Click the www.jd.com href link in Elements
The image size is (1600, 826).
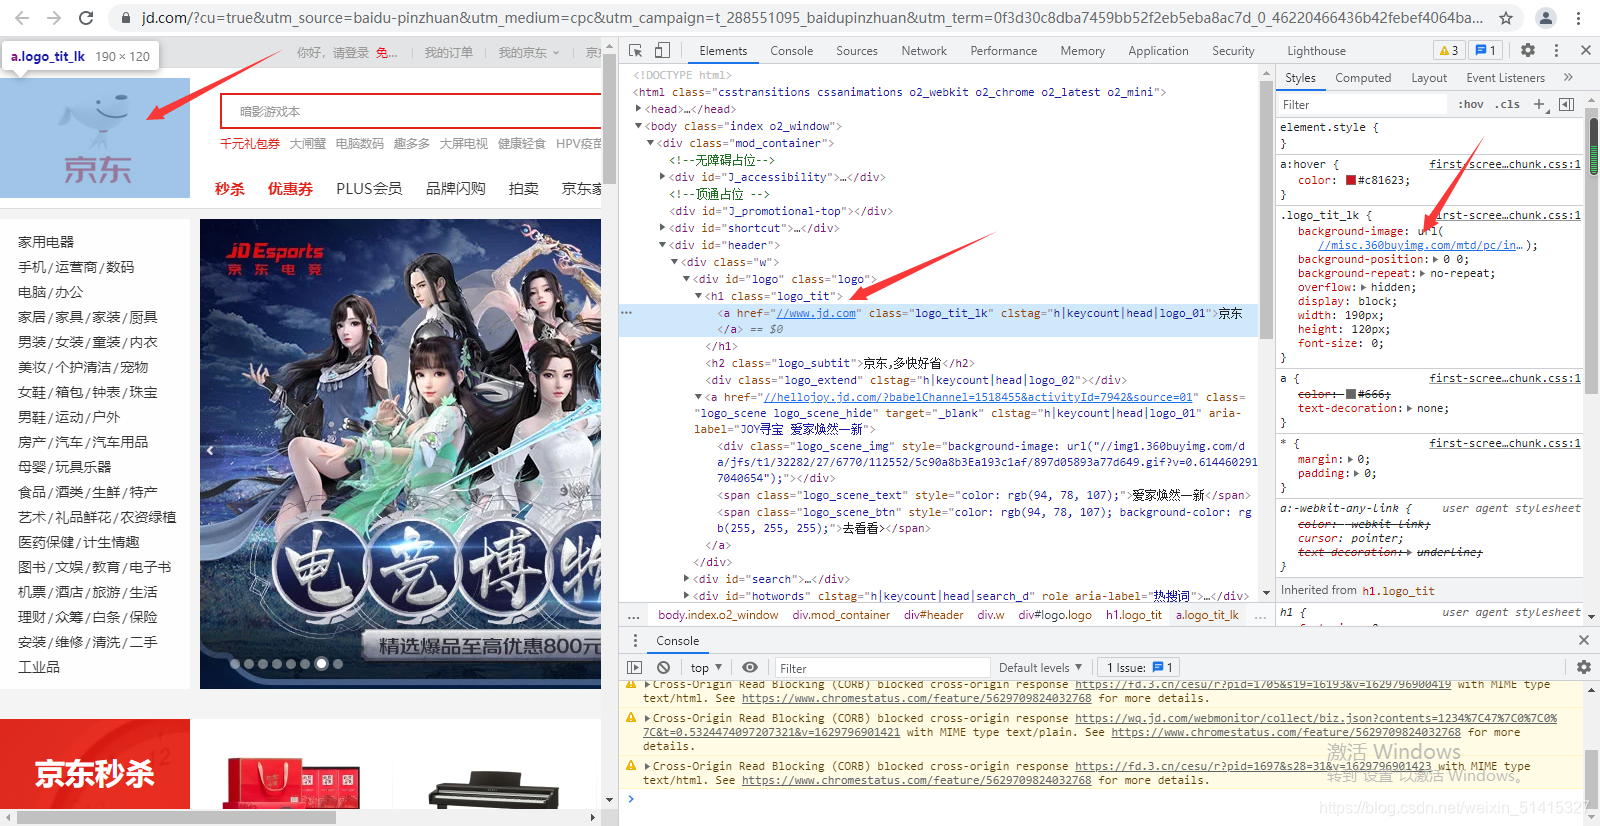(x=816, y=313)
